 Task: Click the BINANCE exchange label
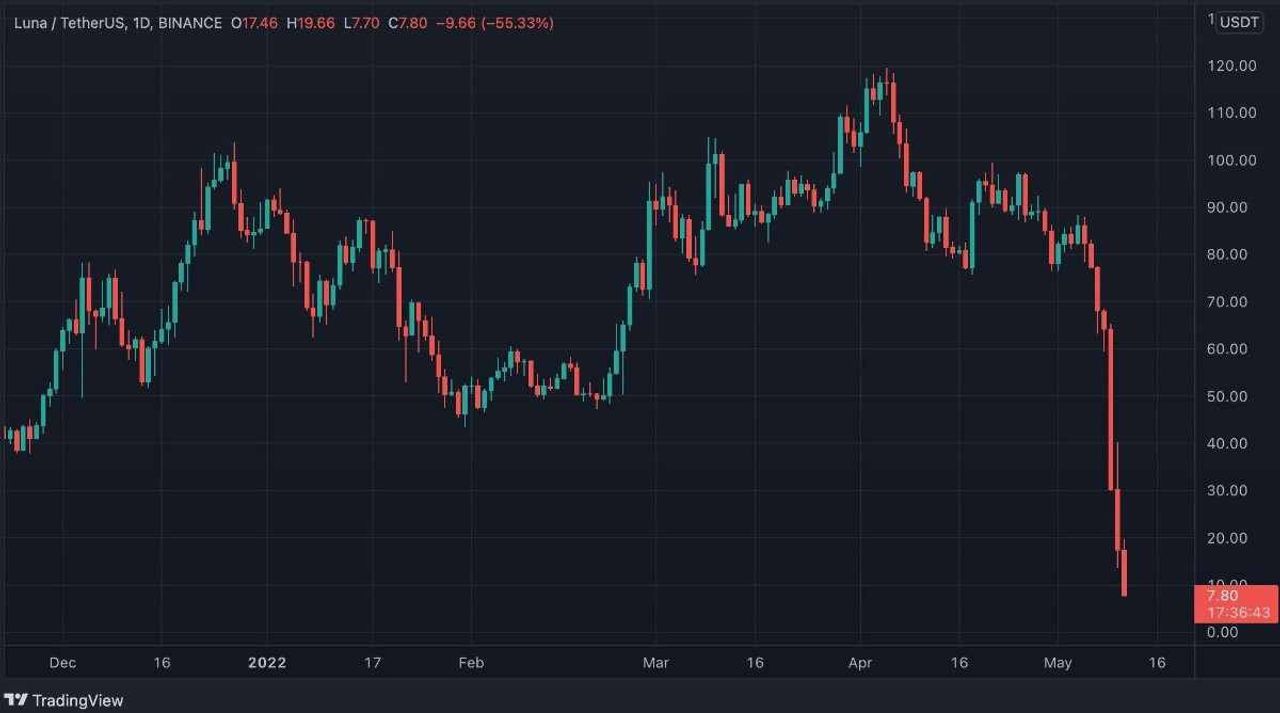[x=190, y=22]
